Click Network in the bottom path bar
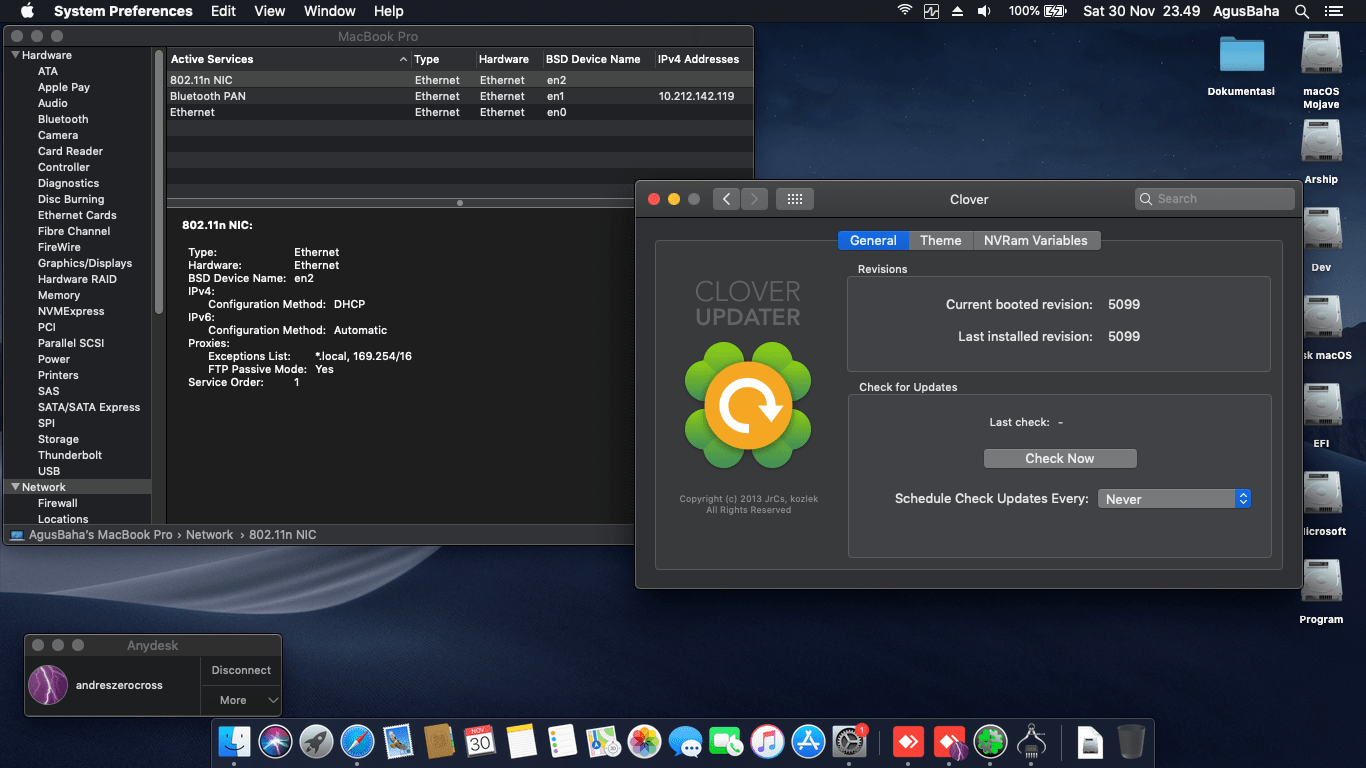 (209, 535)
